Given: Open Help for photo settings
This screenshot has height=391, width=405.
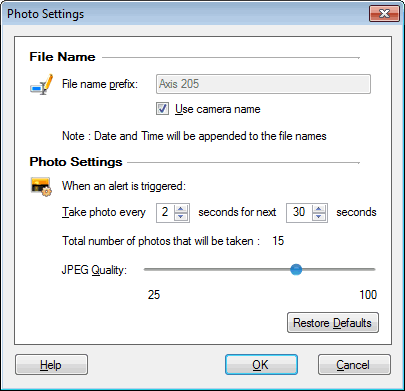Looking at the screenshot, I should (x=51, y=365).
